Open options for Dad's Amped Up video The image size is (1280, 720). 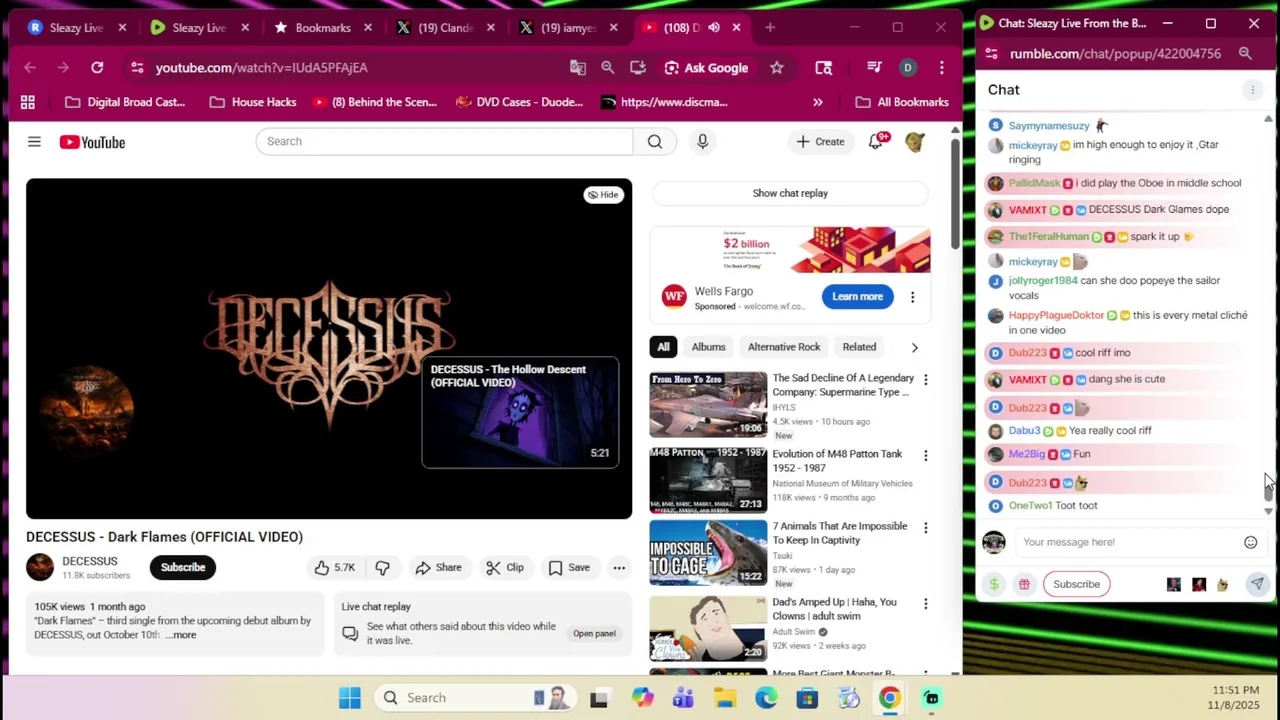pos(925,604)
